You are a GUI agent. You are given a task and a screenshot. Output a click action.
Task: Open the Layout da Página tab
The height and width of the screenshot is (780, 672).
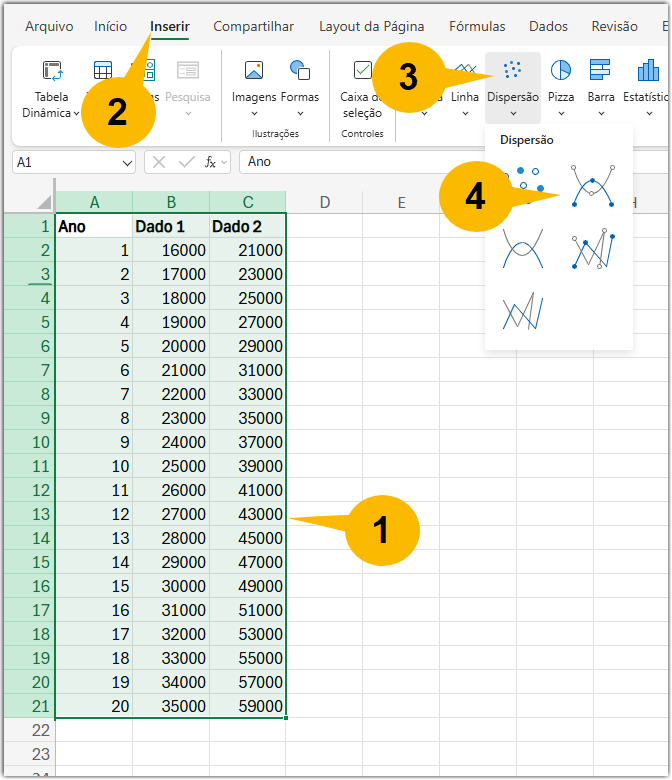pyautogui.click(x=371, y=27)
